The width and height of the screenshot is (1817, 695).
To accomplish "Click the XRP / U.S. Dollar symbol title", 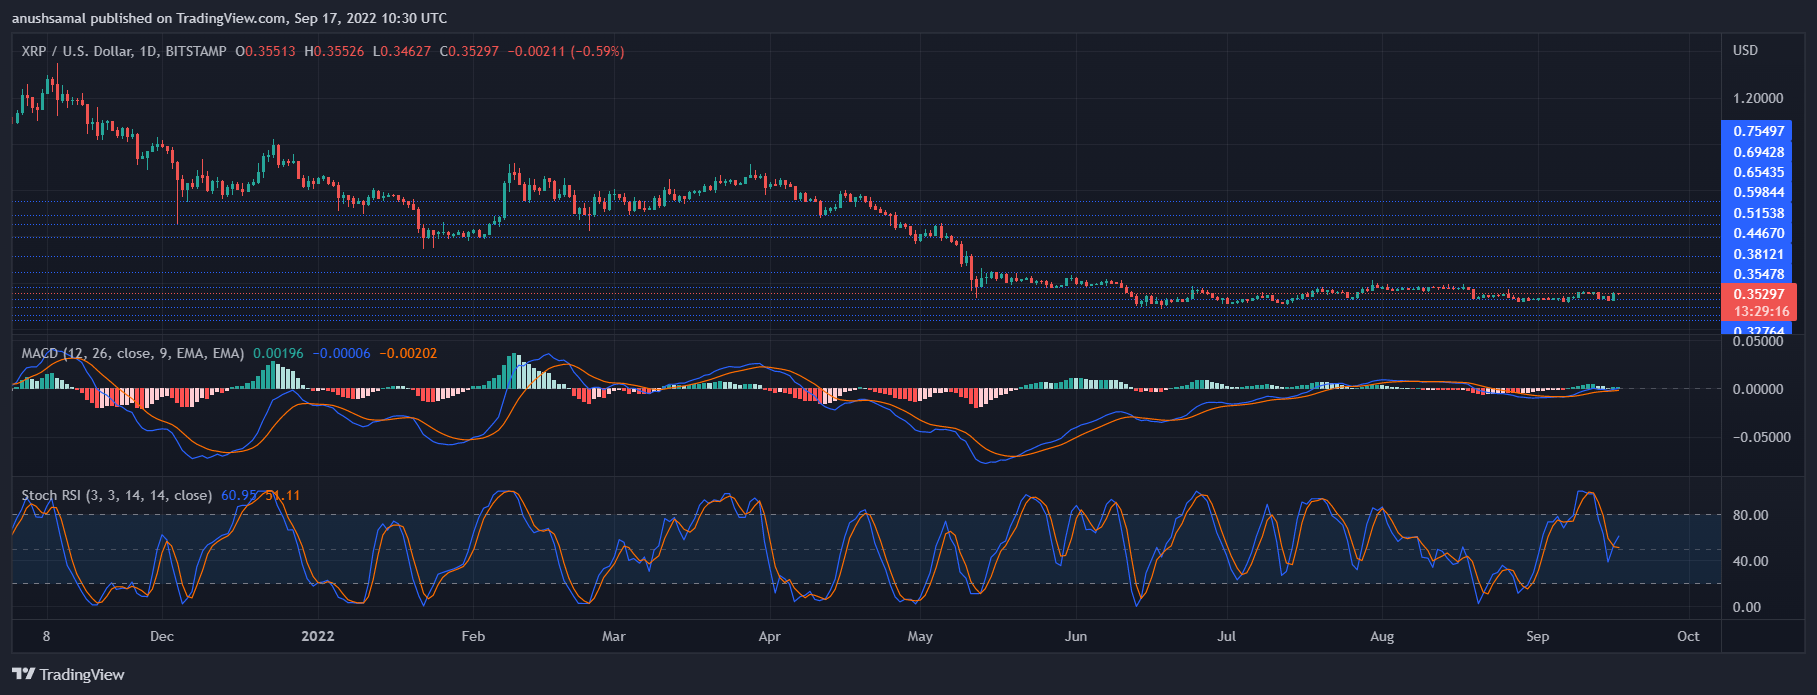I will 124,51.
